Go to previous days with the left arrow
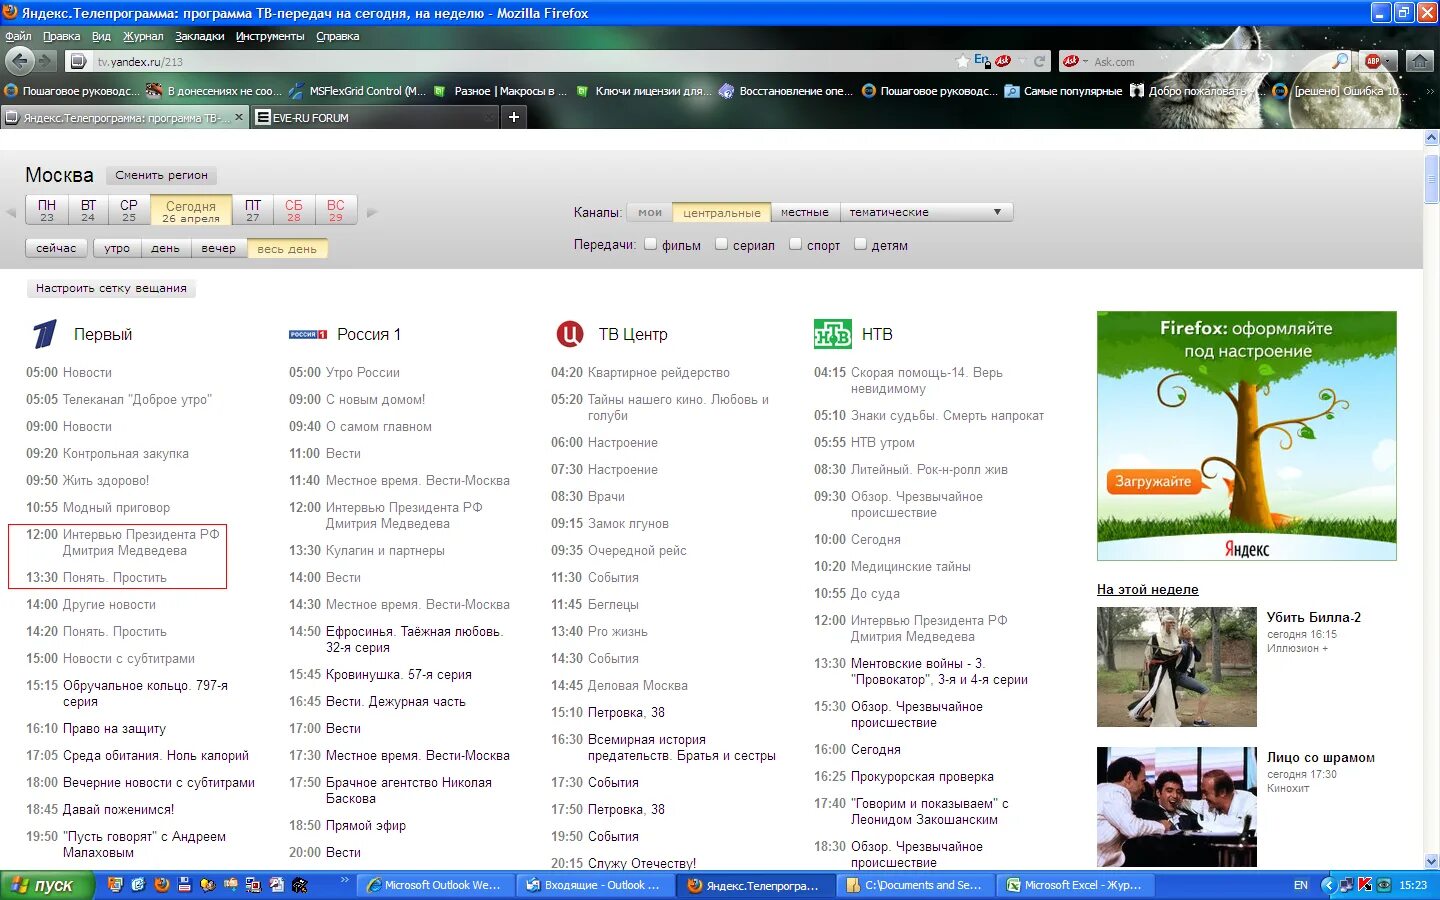Viewport: 1440px width, 900px height. click(x=12, y=212)
